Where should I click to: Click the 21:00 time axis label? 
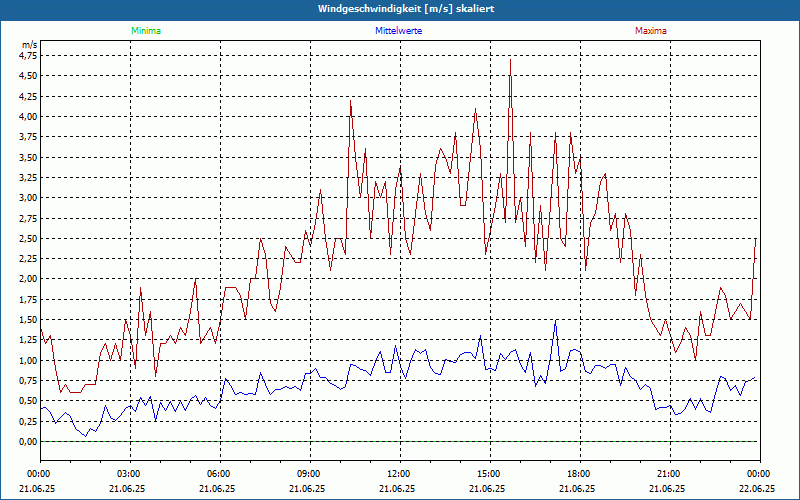[x=670, y=474]
